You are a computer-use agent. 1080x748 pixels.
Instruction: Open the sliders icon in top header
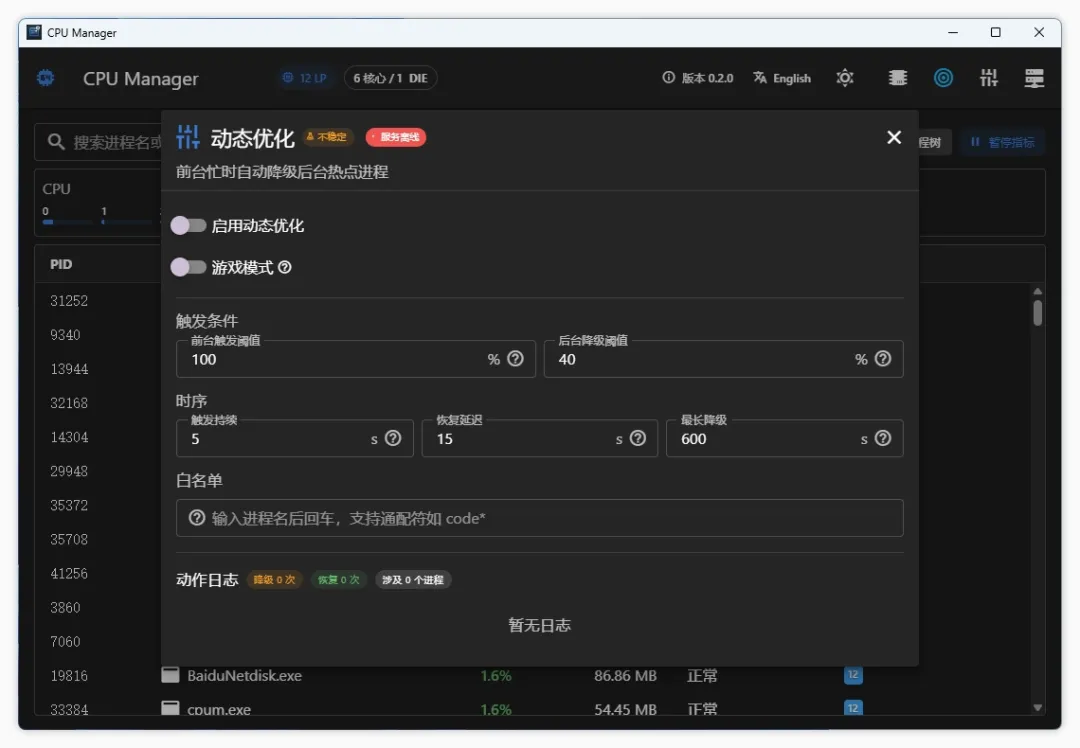click(x=989, y=78)
